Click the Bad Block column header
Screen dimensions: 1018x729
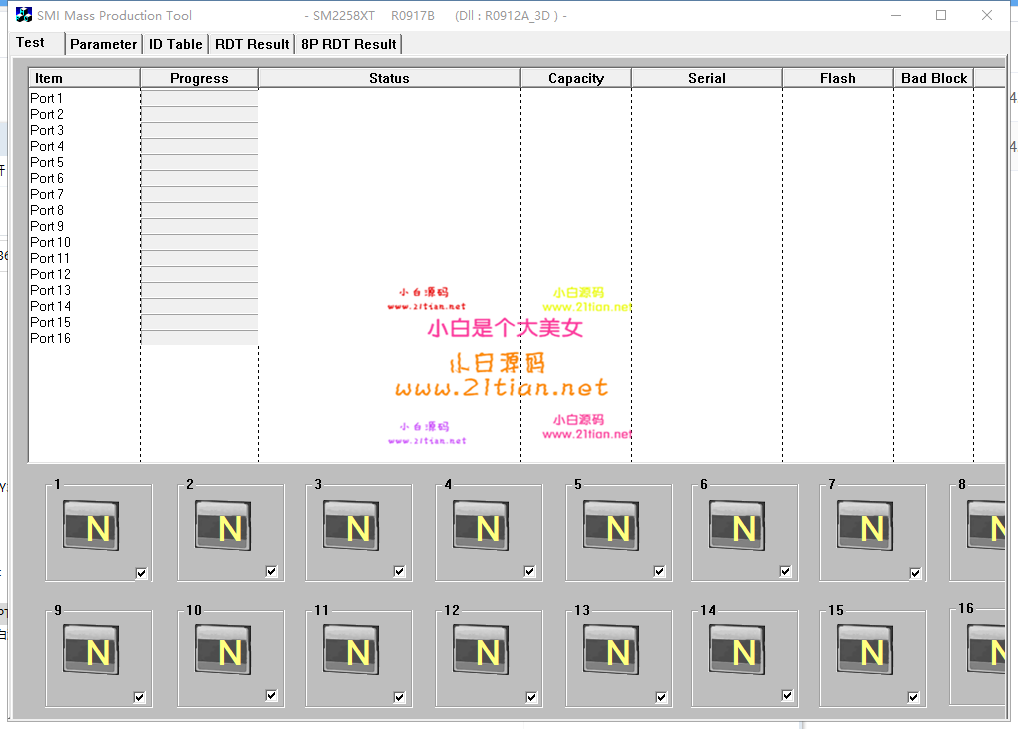[x=933, y=78]
